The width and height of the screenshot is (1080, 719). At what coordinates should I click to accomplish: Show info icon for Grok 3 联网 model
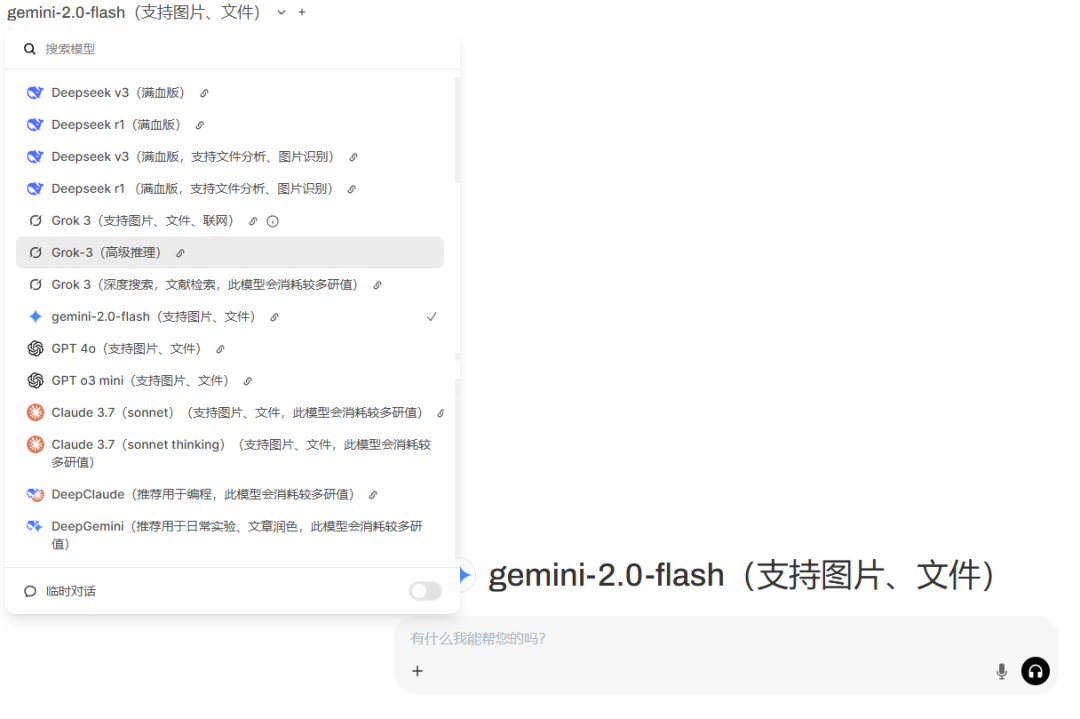pos(273,222)
